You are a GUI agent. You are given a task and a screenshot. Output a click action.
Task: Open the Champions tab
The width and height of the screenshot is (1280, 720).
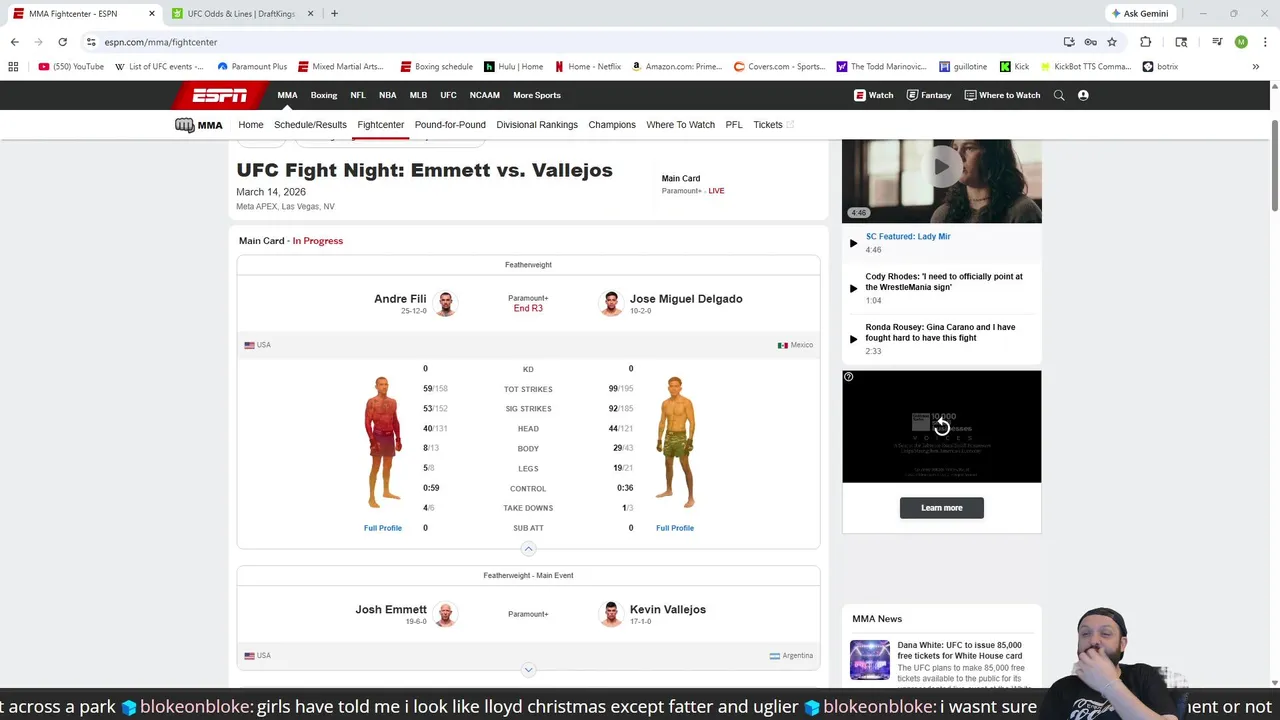point(612,125)
